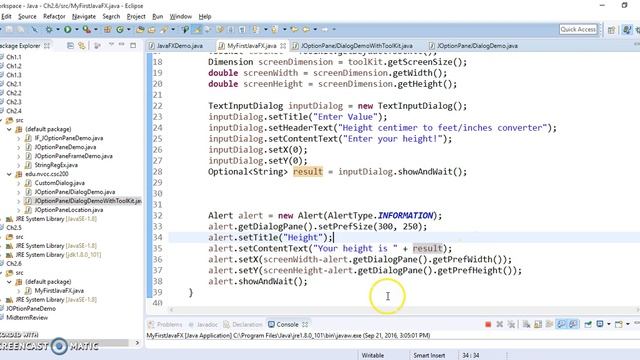Switch to the Declaration view tab
Screen dimensions: 640x360
243,324
